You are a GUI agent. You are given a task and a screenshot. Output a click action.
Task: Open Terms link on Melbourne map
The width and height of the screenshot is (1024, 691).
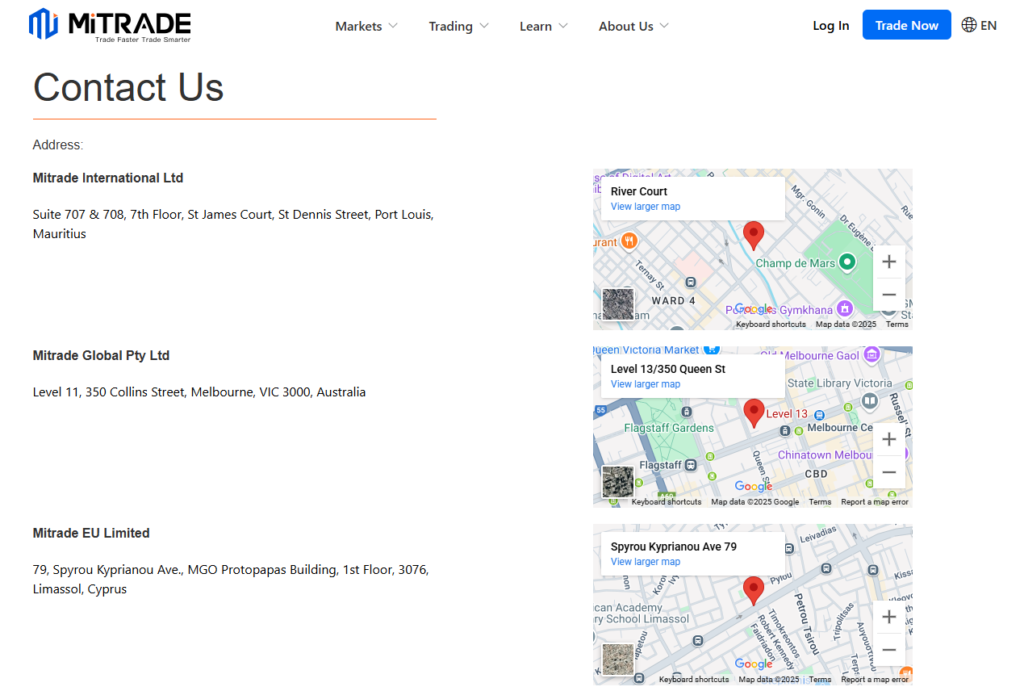[x=820, y=502]
